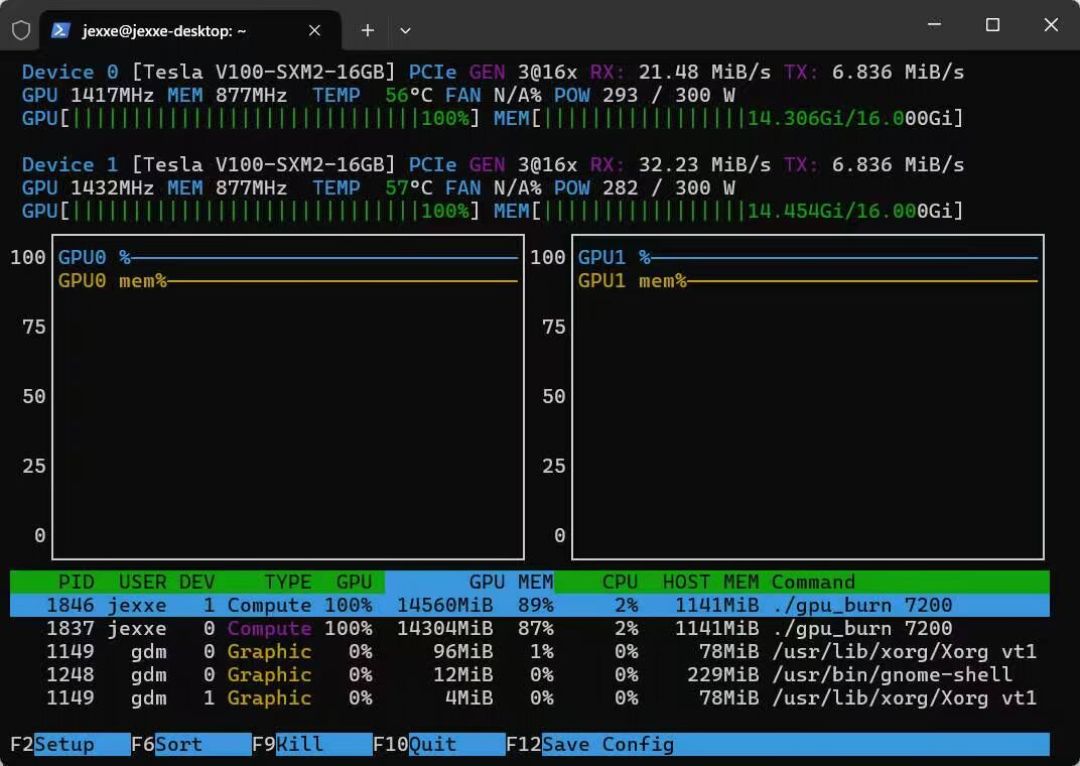Click the shield icon in the title bar
1080x766 pixels.
pyautogui.click(x=21, y=30)
